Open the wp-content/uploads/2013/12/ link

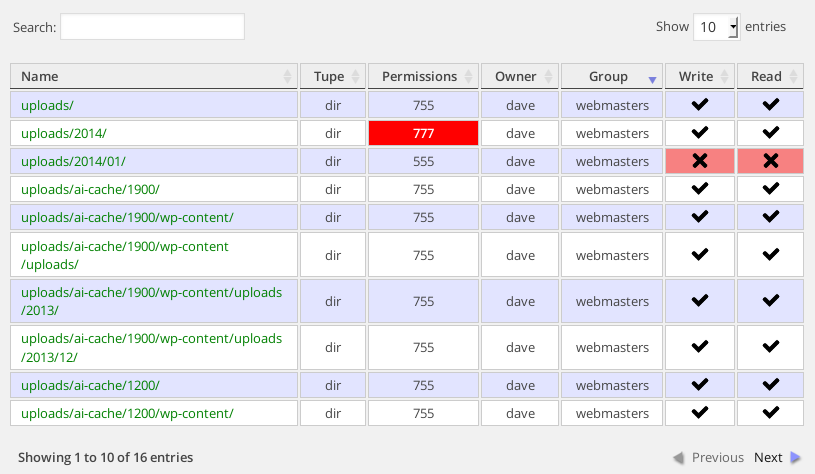[x=151, y=347]
